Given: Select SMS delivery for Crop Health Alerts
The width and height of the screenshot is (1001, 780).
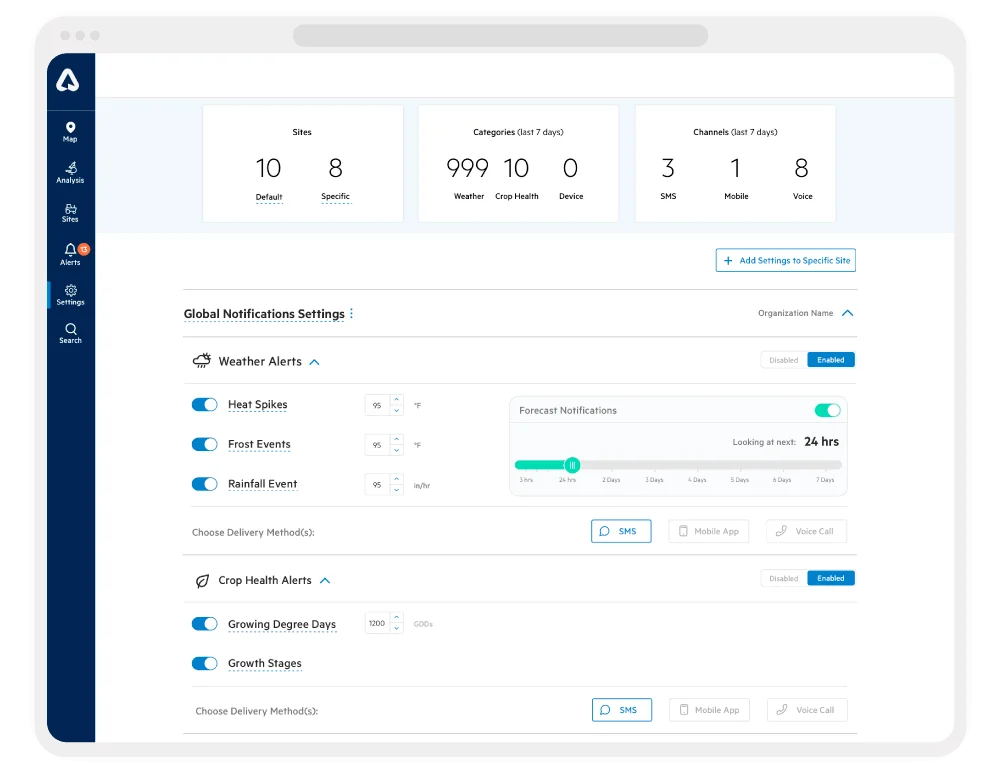Looking at the screenshot, I should [622, 710].
